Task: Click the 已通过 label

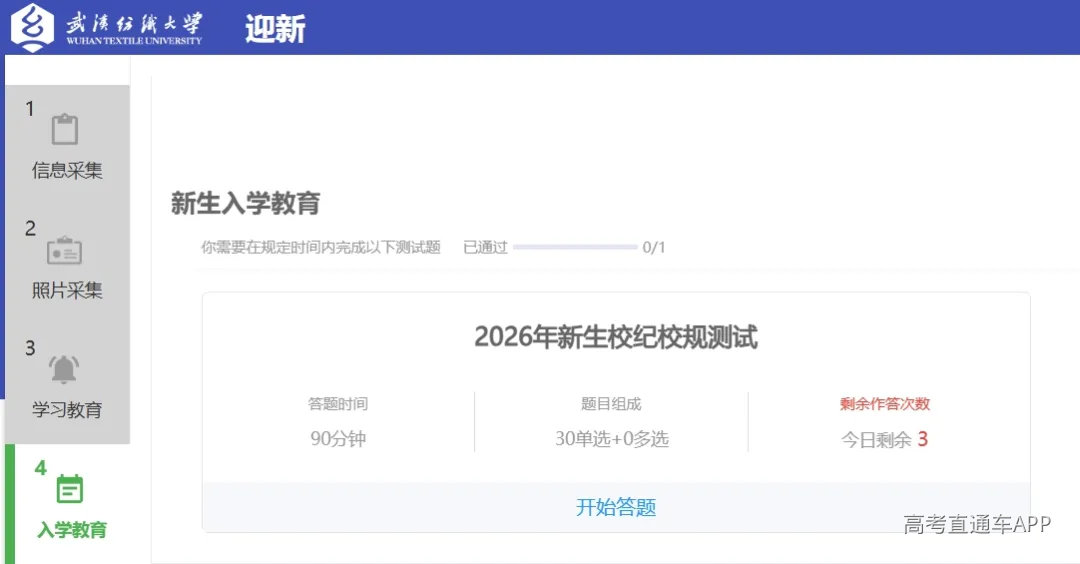Action: click(485, 247)
